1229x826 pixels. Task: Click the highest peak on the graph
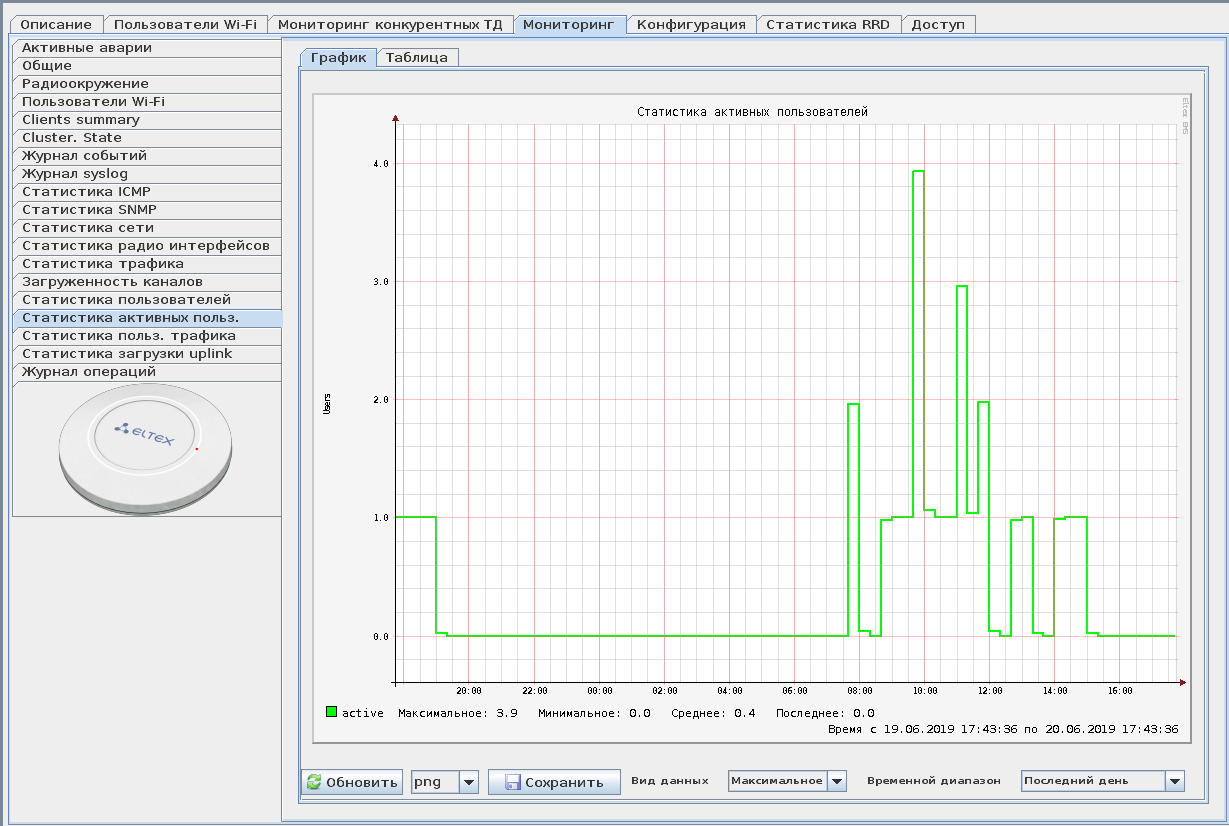(918, 171)
